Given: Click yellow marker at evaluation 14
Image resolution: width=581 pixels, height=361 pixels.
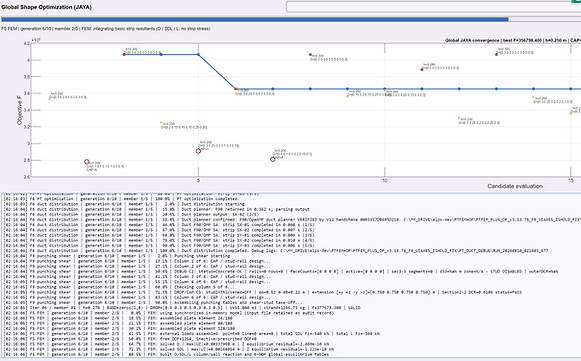Looking at the screenshot, I should (x=534, y=97).
